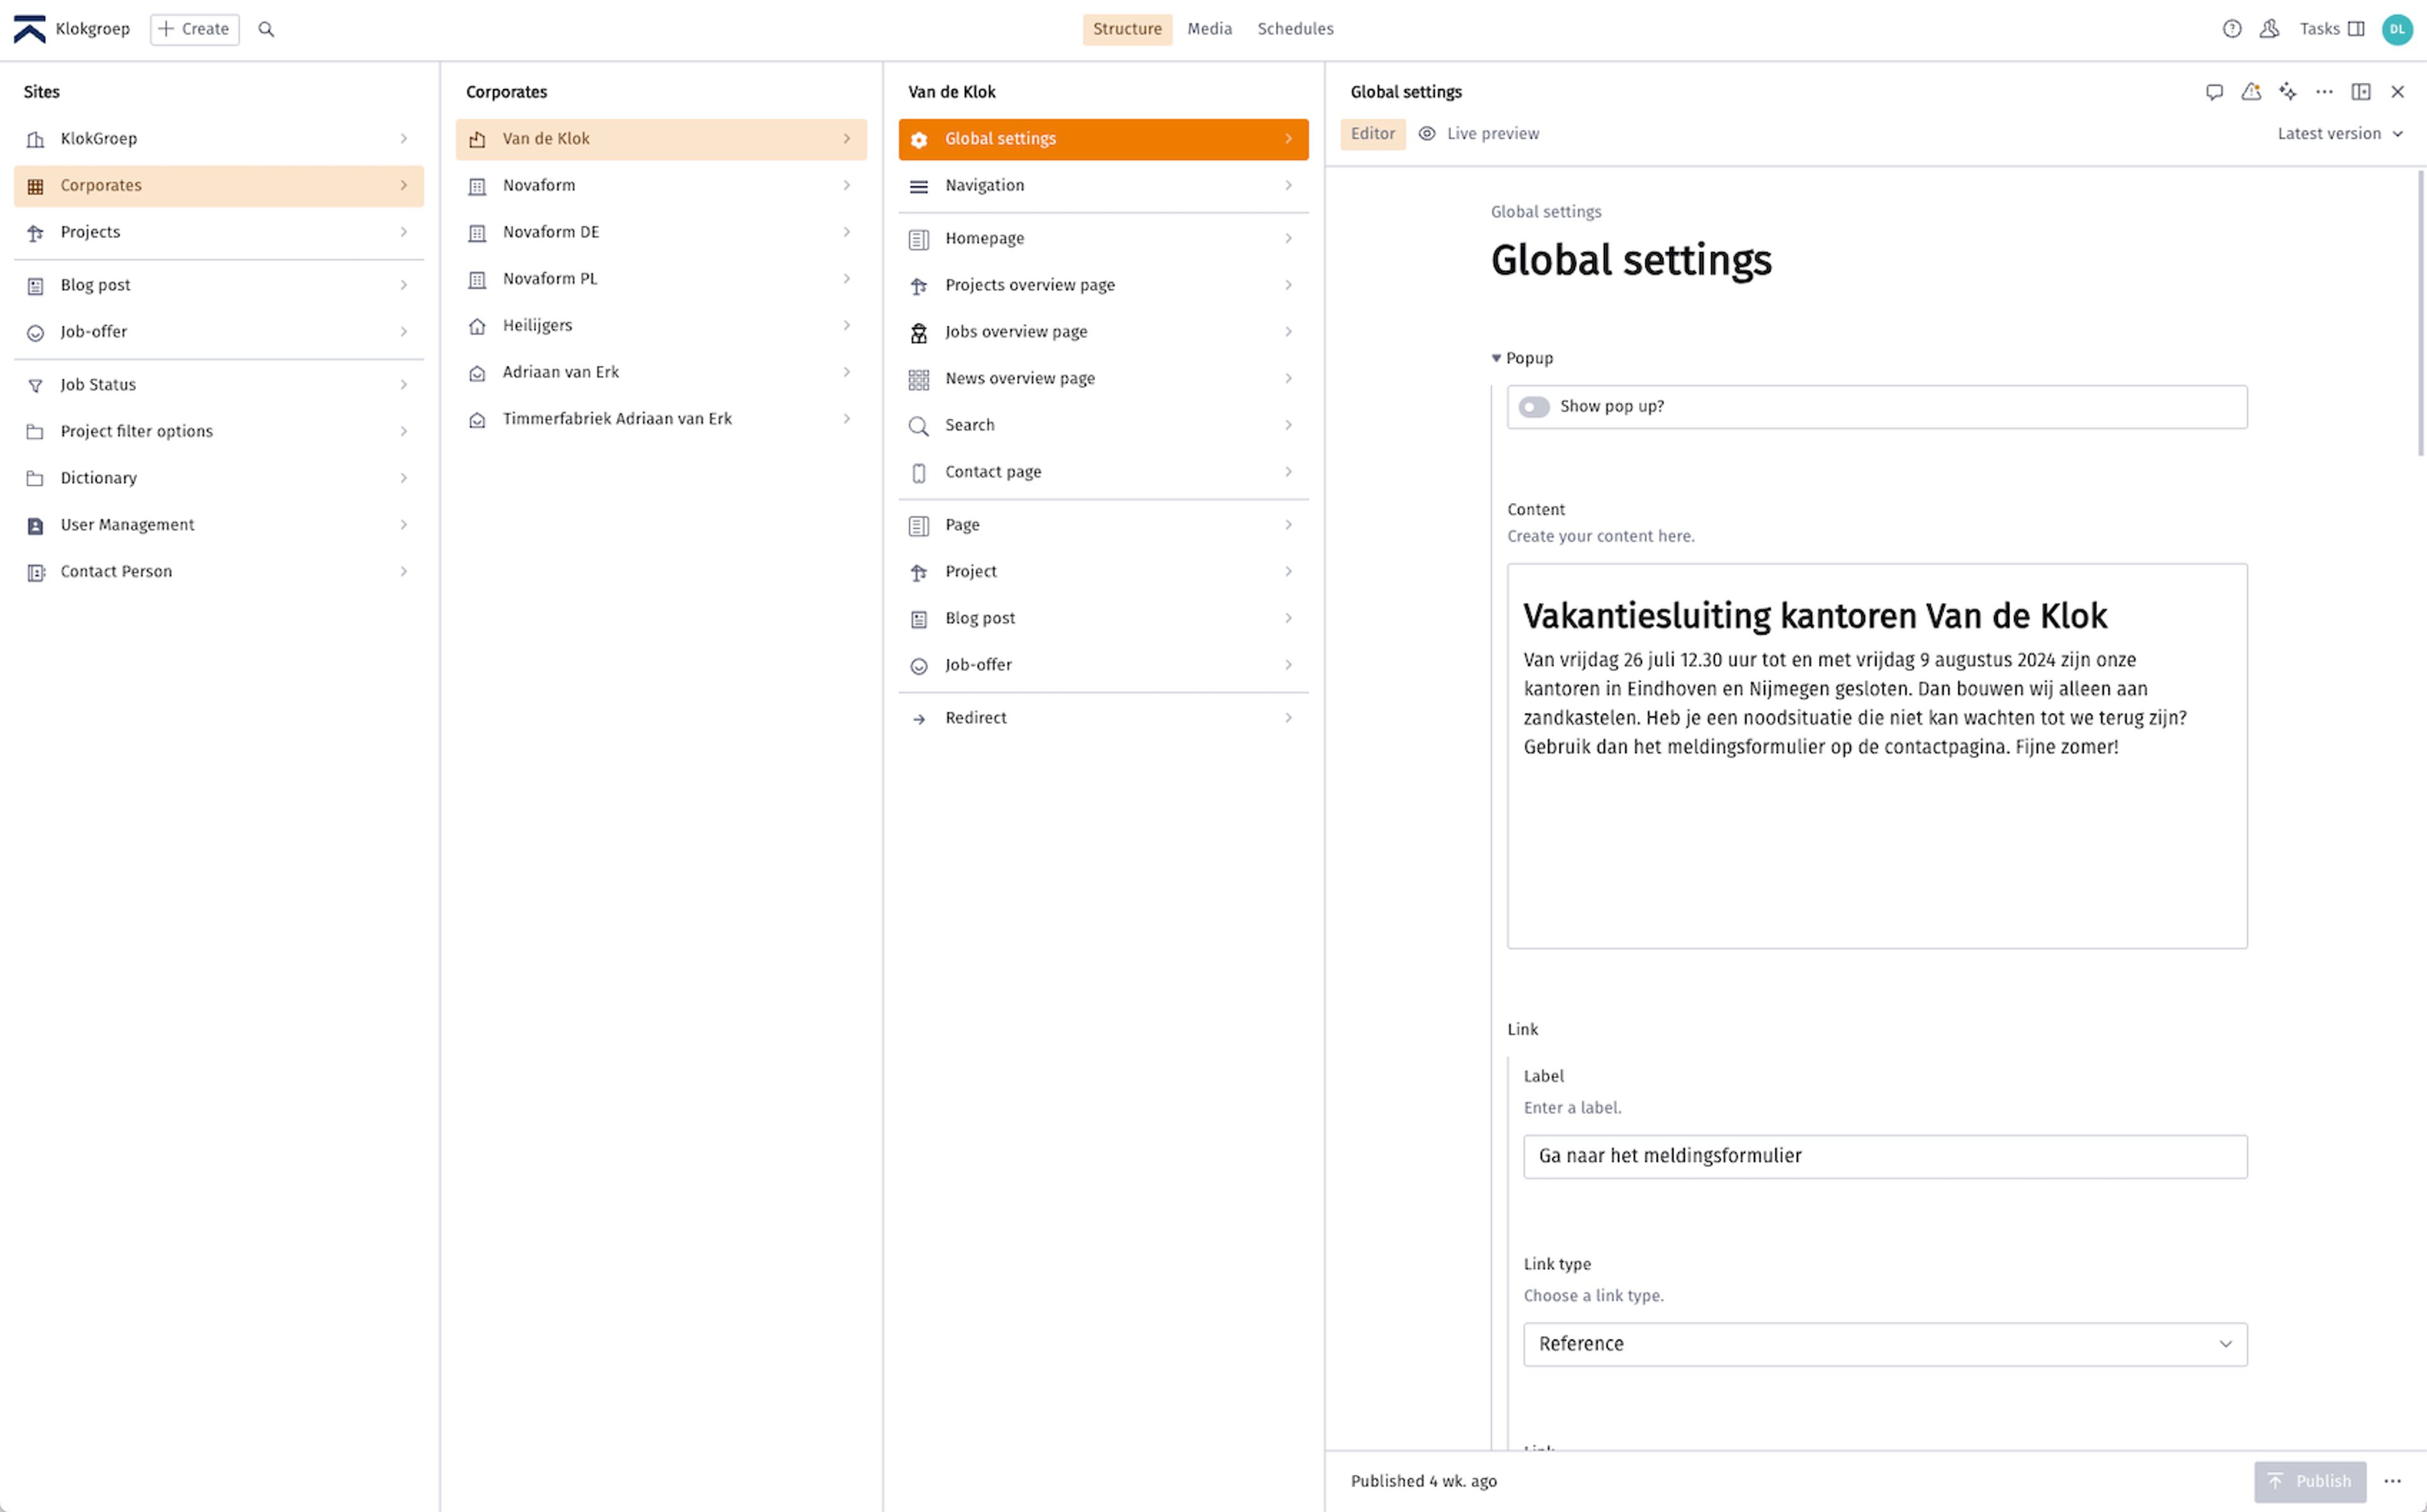Click the Job Status filter icon

click(x=35, y=386)
